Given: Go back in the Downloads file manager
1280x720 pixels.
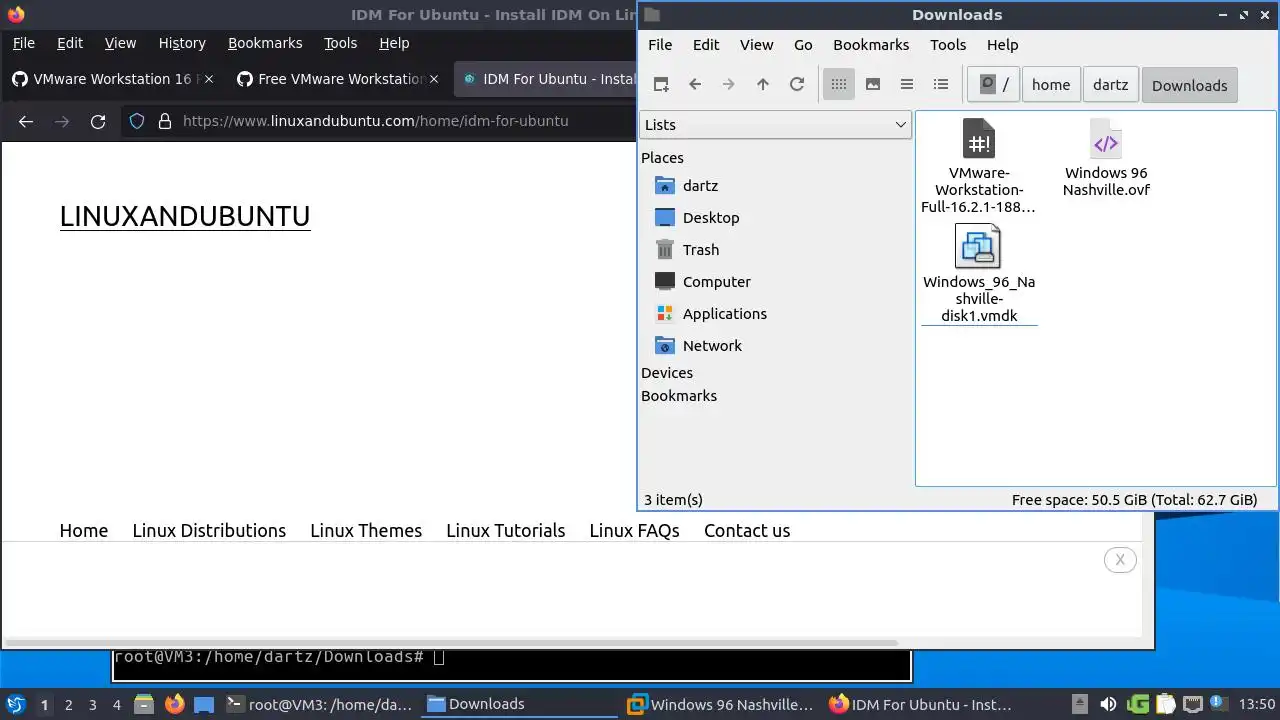Looking at the screenshot, I should tap(695, 85).
